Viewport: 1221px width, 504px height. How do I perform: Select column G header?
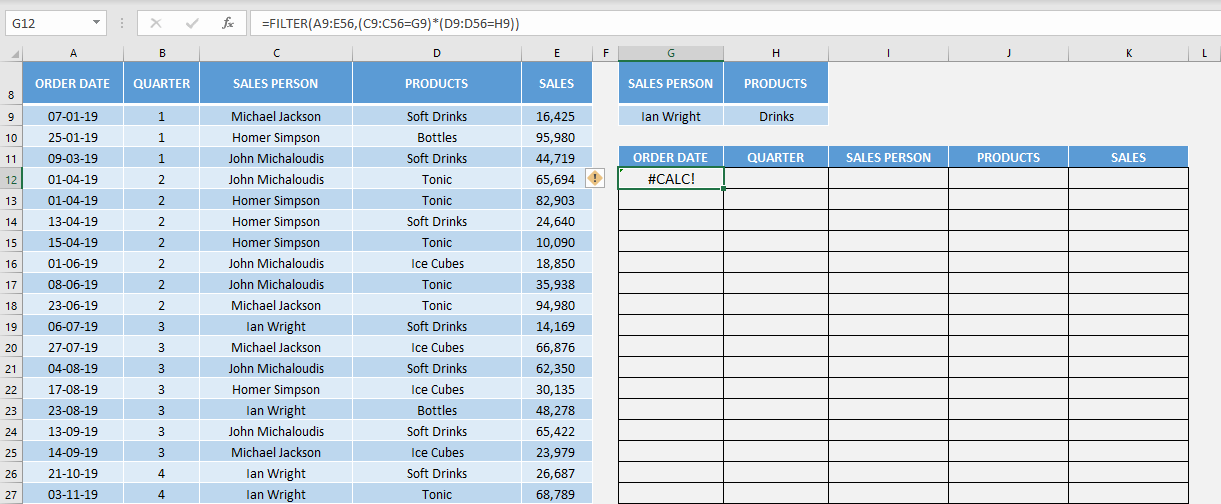(x=671, y=53)
